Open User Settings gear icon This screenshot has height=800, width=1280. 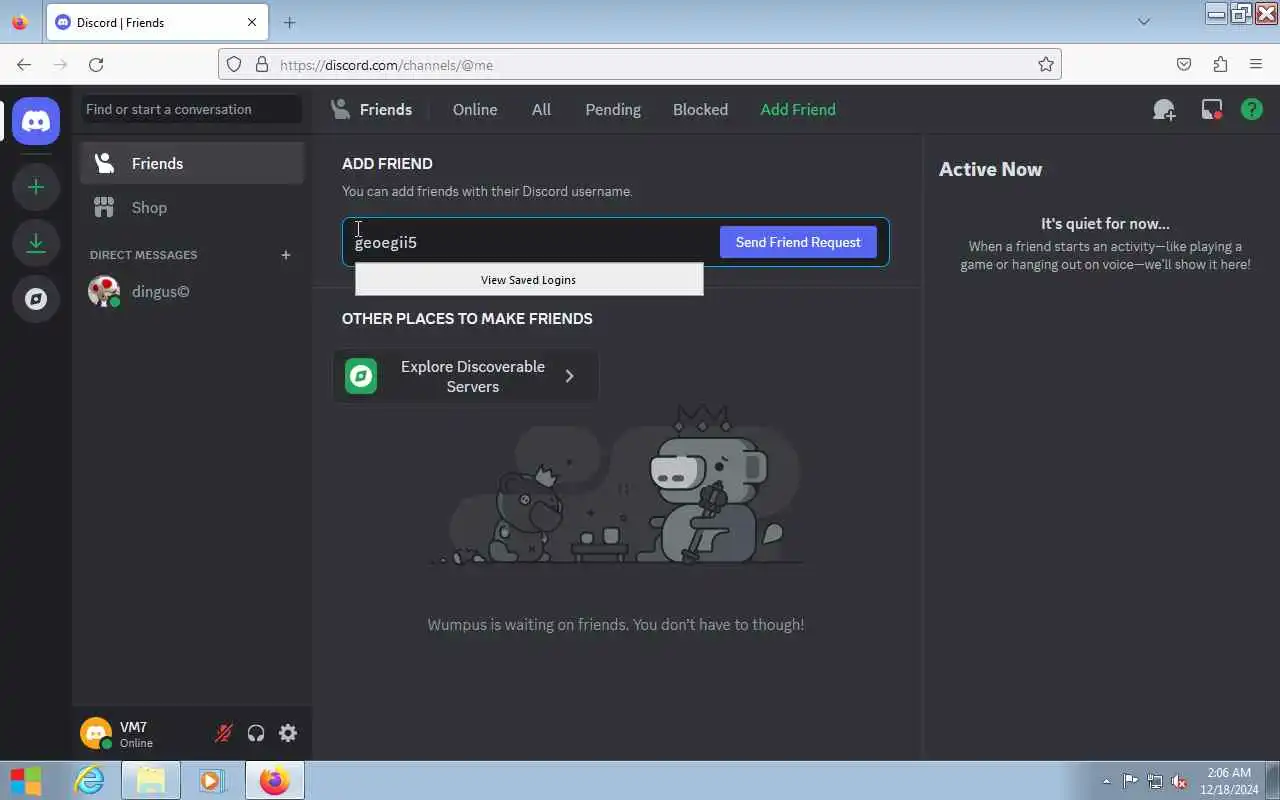click(x=288, y=733)
